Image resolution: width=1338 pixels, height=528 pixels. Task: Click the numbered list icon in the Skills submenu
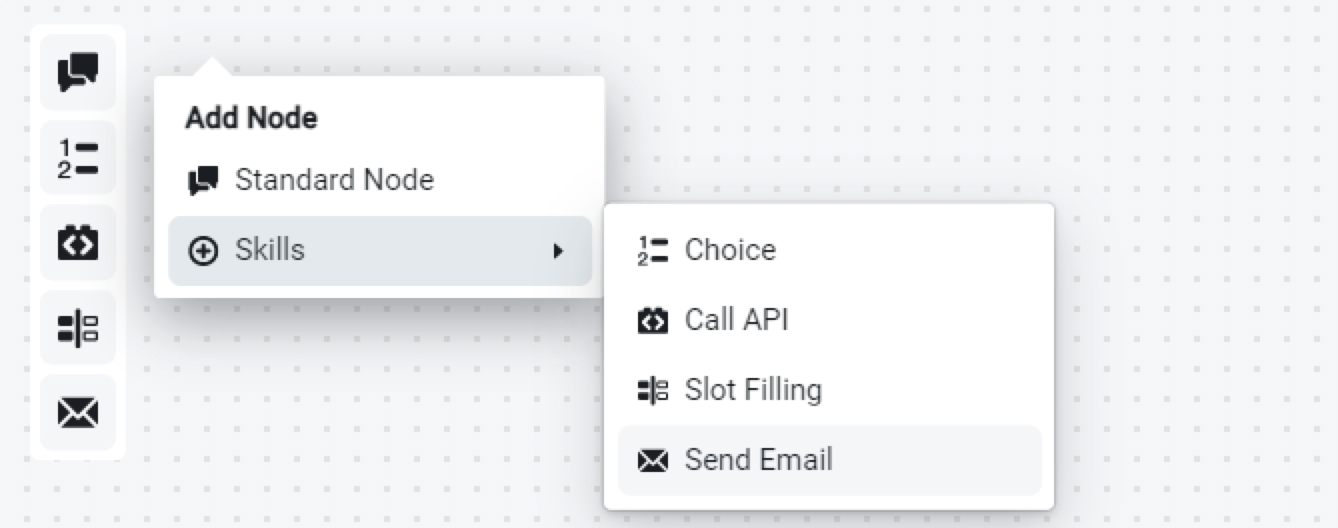tap(652, 250)
